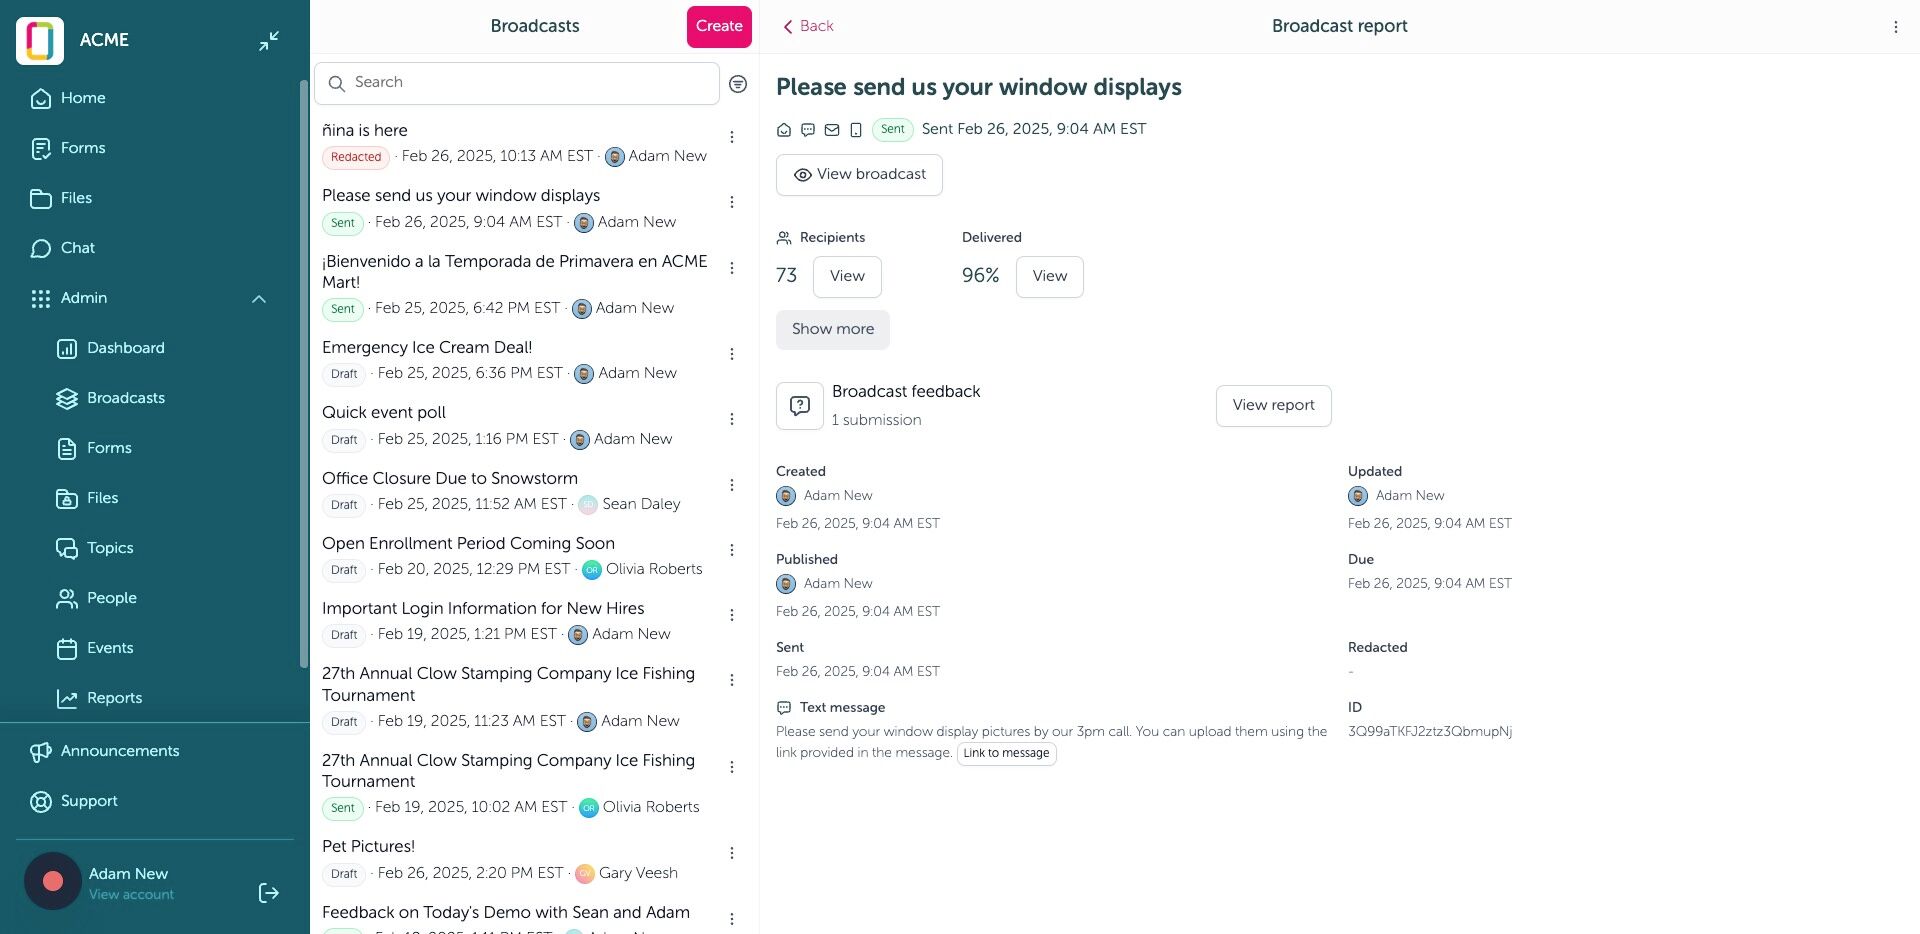Click the Link to message chip

1006,754
